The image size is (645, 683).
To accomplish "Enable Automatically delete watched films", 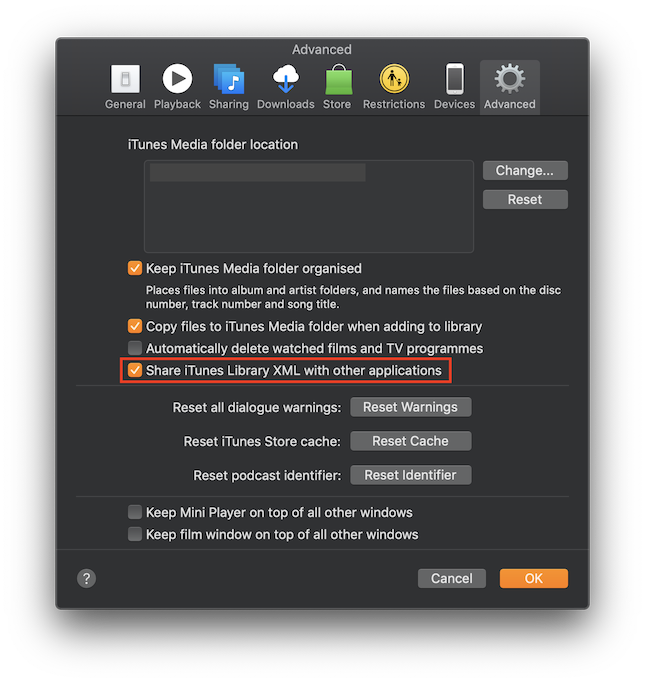I will [135, 348].
